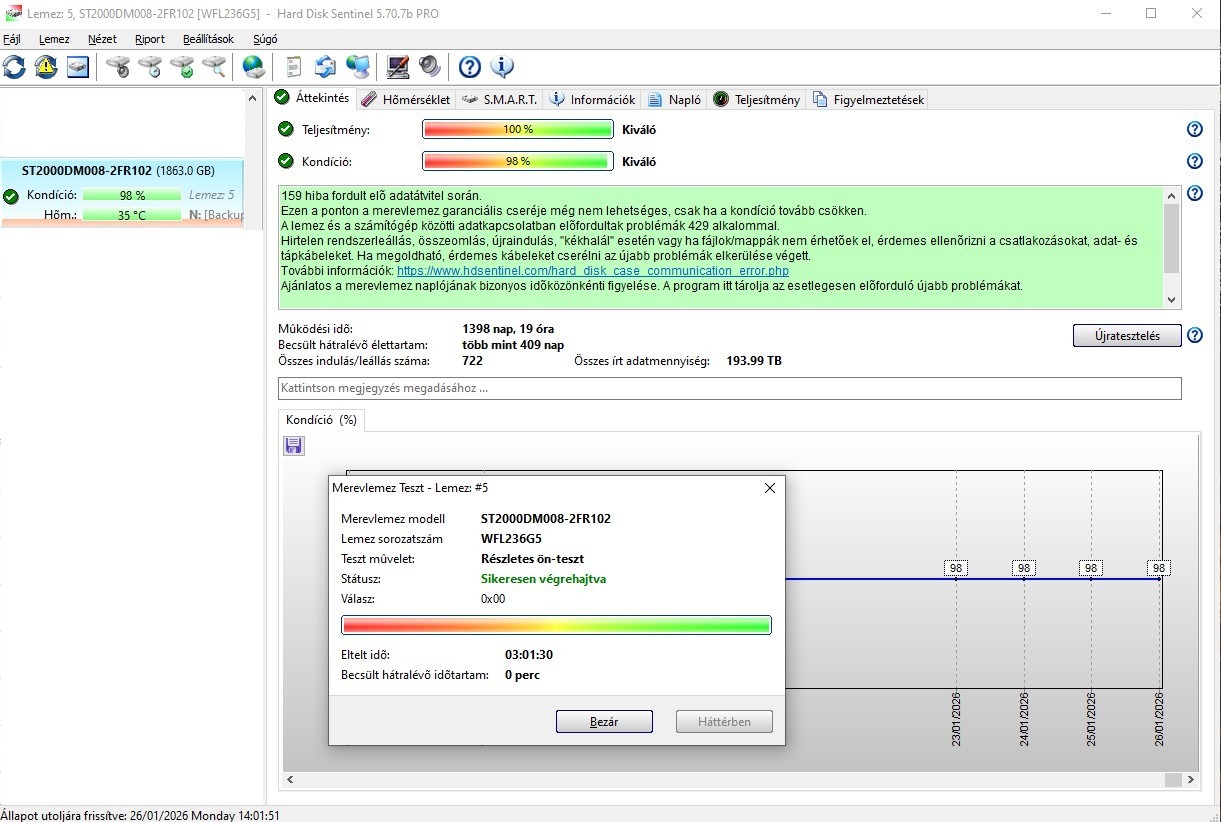The image size is (1221, 822).
Task: Click the globe over disk toolbar icon
Action: pyautogui.click(x=254, y=67)
